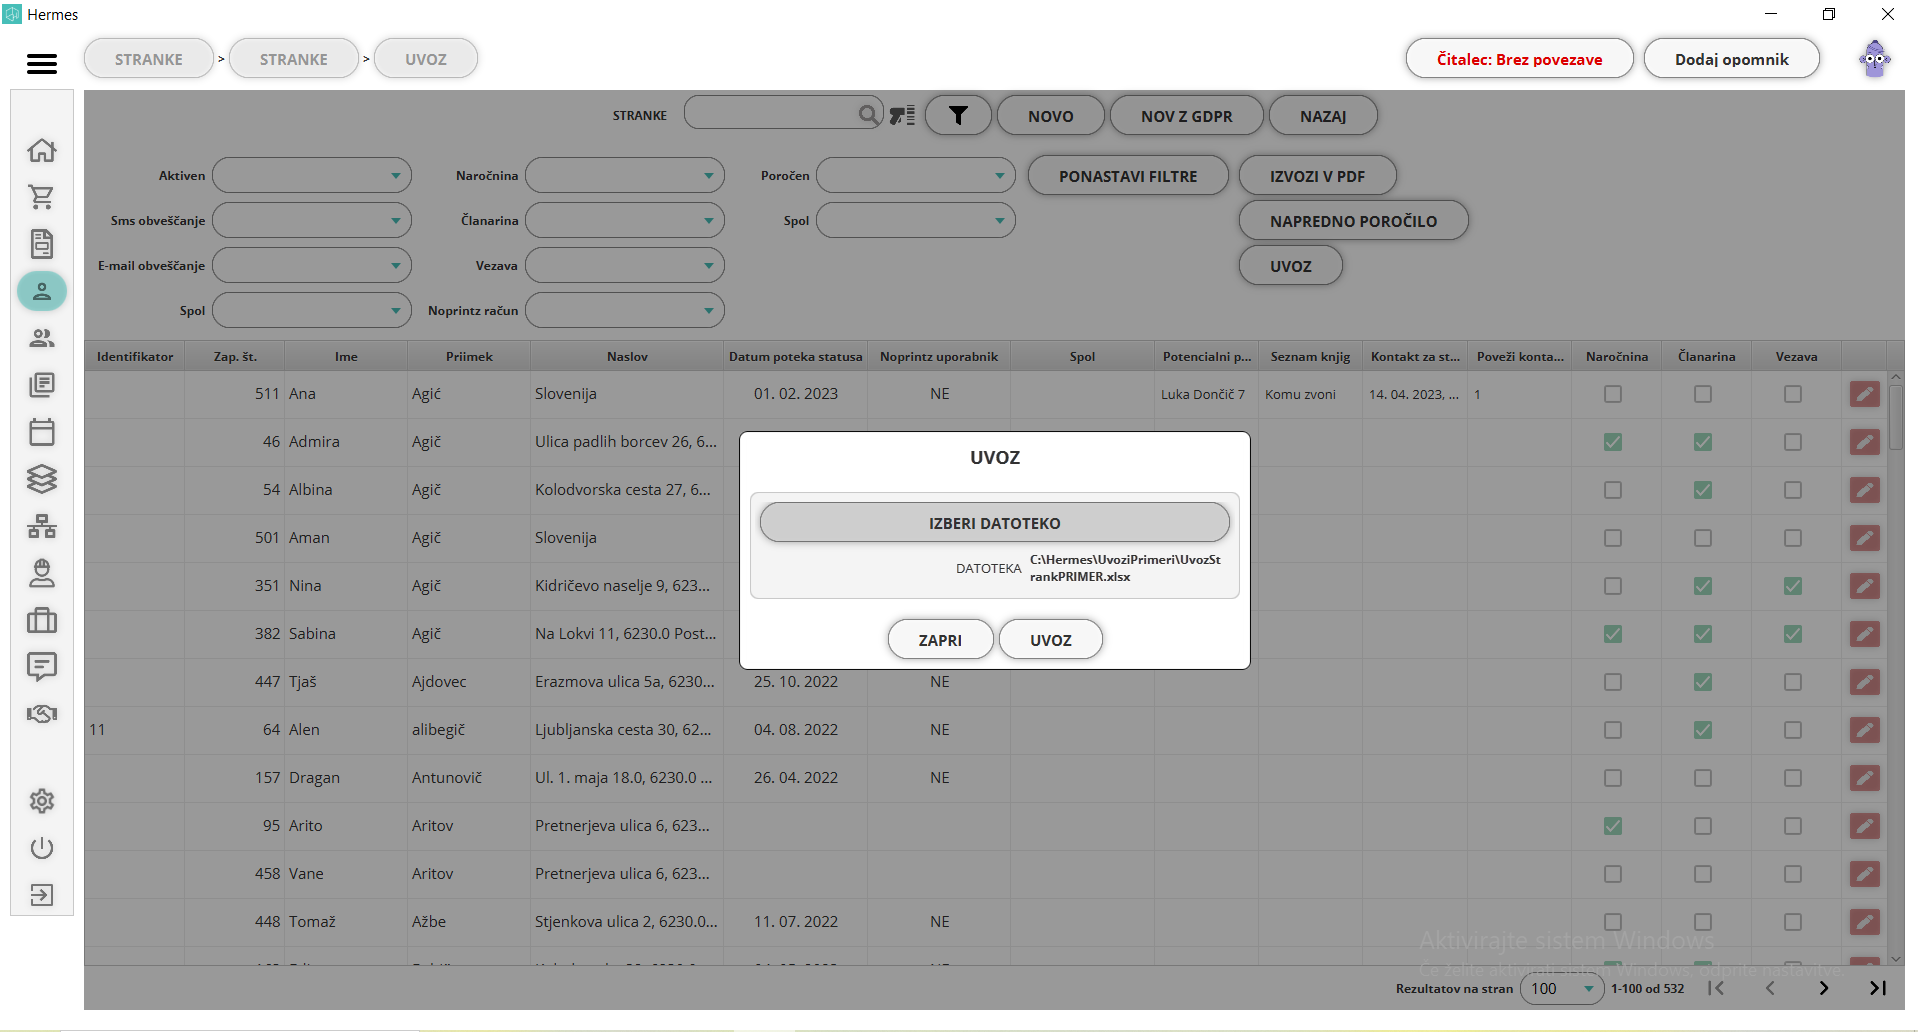Viewport: 1918px width, 1032px height.
Task: Open the Članarina filter dropdown
Action: coord(625,220)
